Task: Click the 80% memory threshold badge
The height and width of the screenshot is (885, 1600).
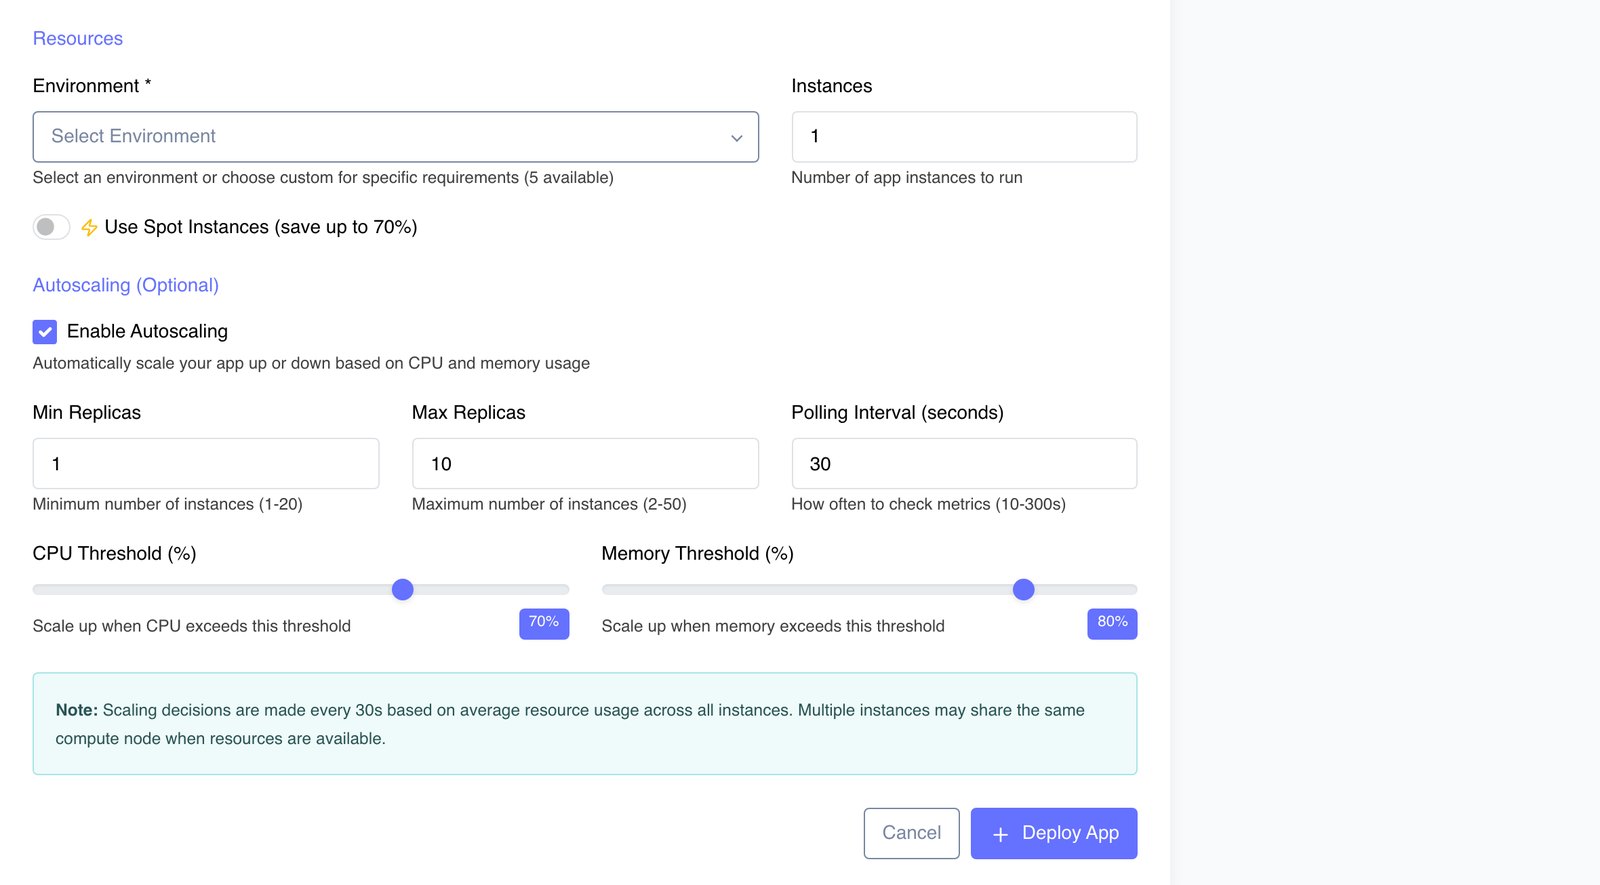Action: click(1112, 623)
